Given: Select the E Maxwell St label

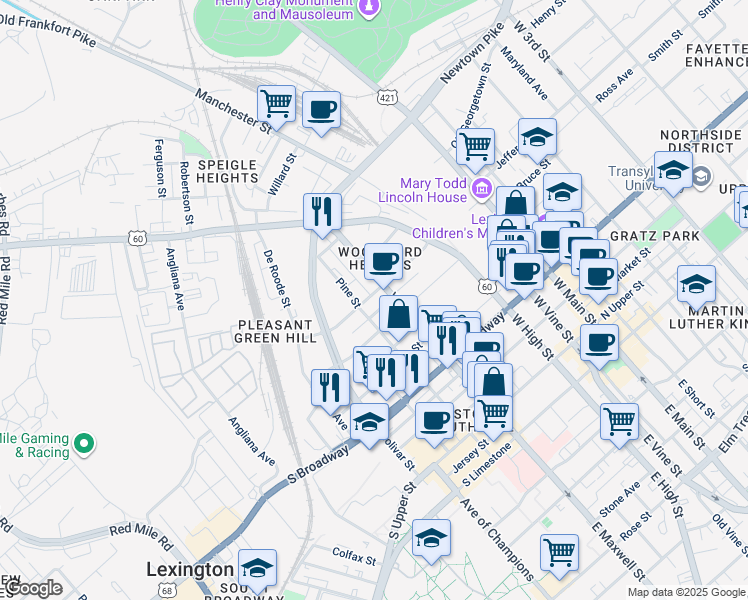Looking at the screenshot, I should tap(619, 552).
